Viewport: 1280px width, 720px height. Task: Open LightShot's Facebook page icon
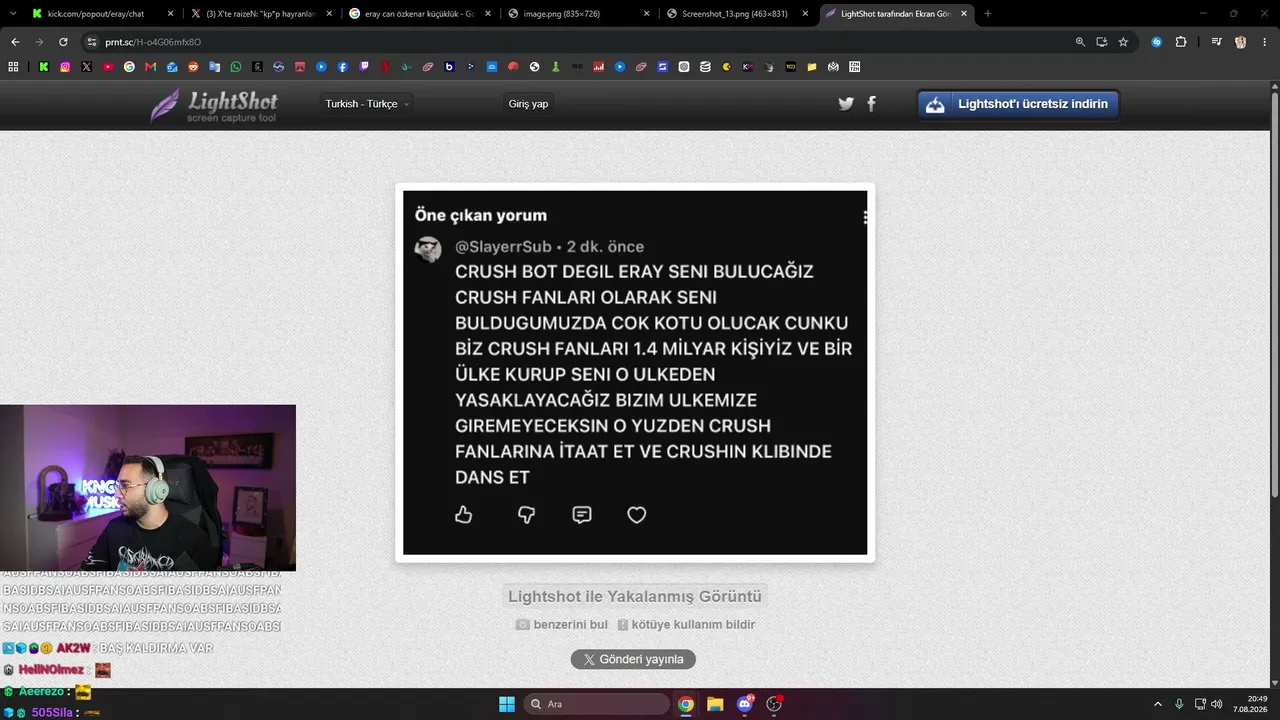pos(871,104)
